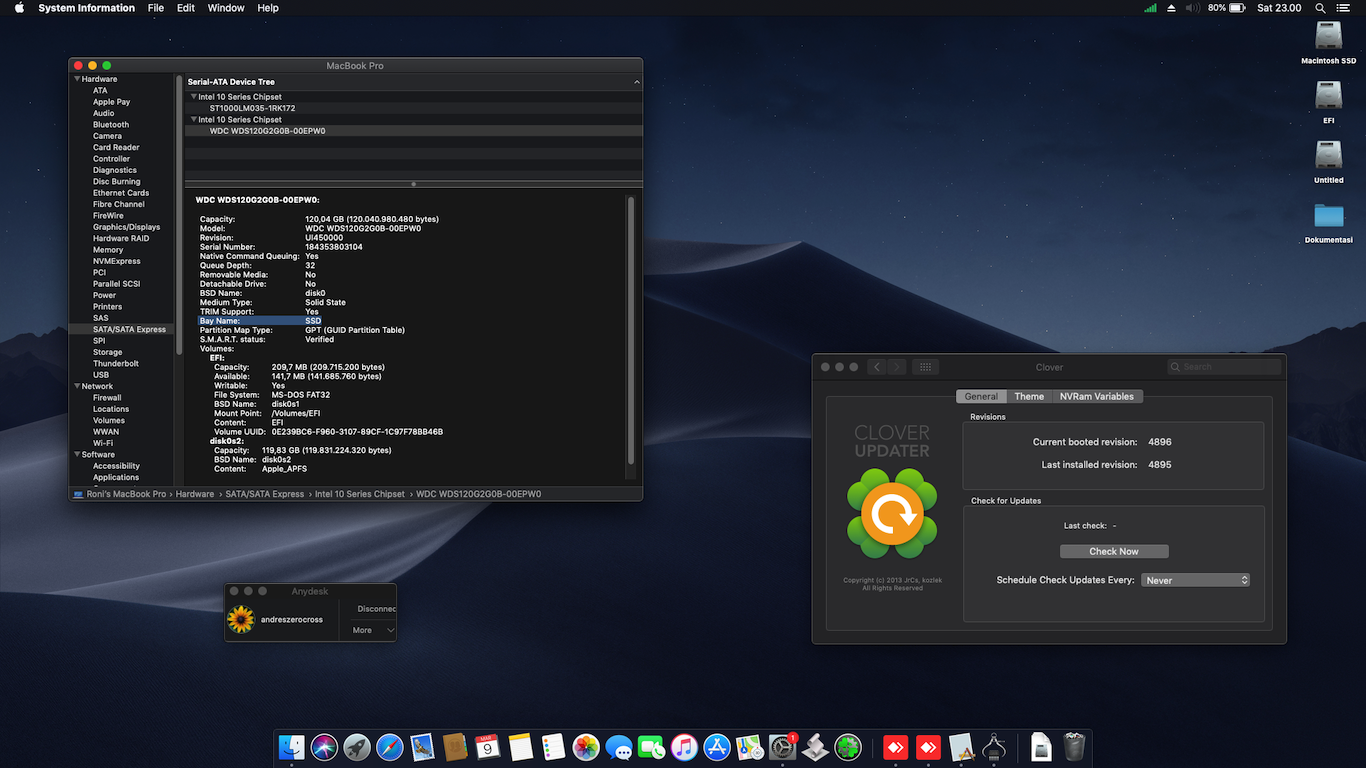Click the Check Now button
1366x768 pixels.
[x=1113, y=551]
